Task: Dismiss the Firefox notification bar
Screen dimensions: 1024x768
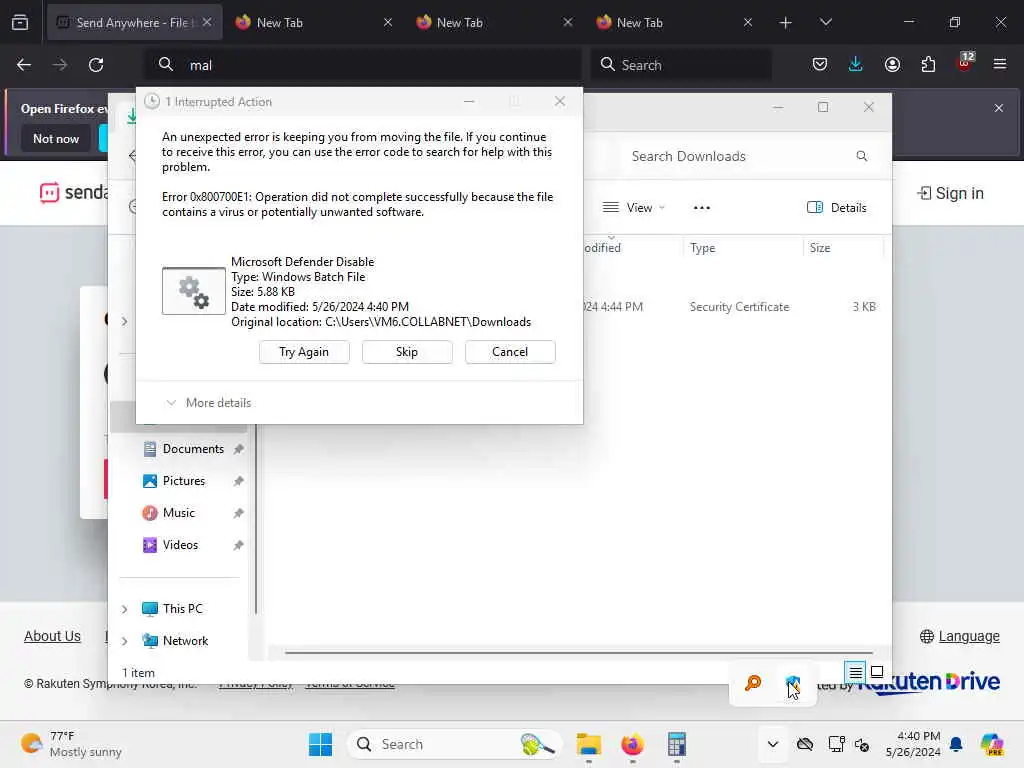Action: point(999,108)
